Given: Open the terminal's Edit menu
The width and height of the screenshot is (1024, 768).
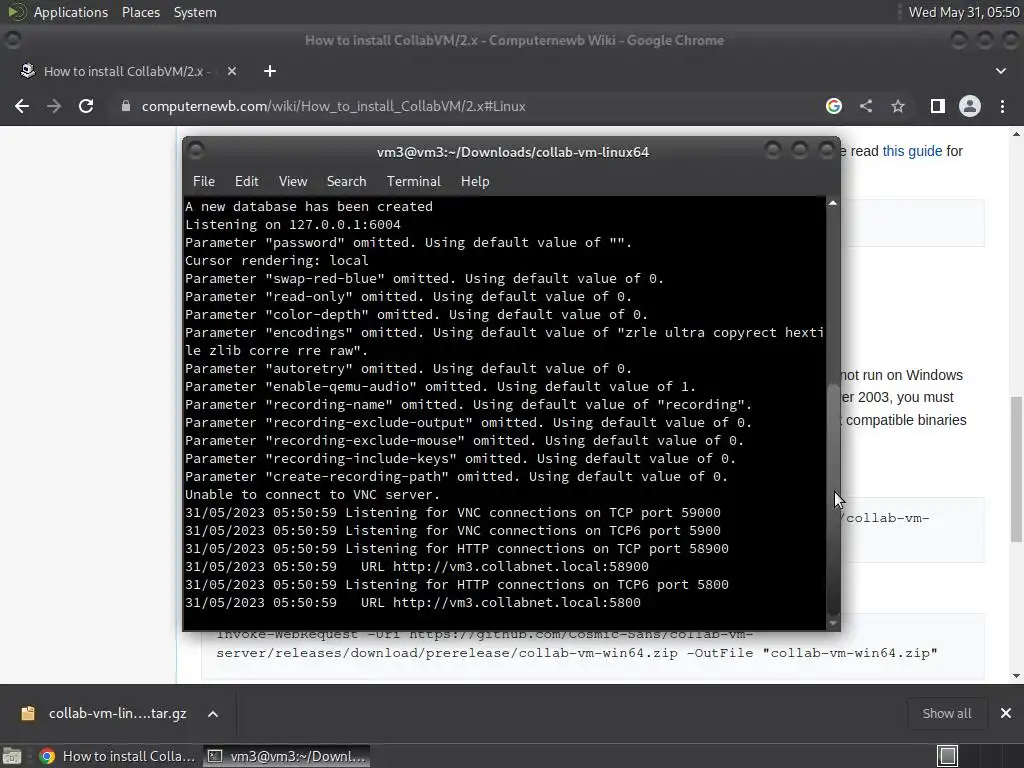Looking at the screenshot, I should click(246, 182).
